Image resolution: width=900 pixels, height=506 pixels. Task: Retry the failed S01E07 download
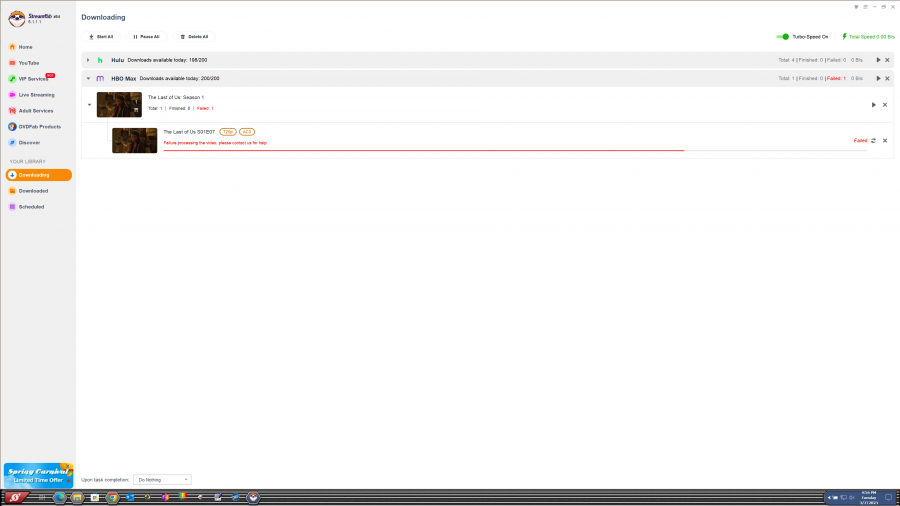[x=874, y=141]
